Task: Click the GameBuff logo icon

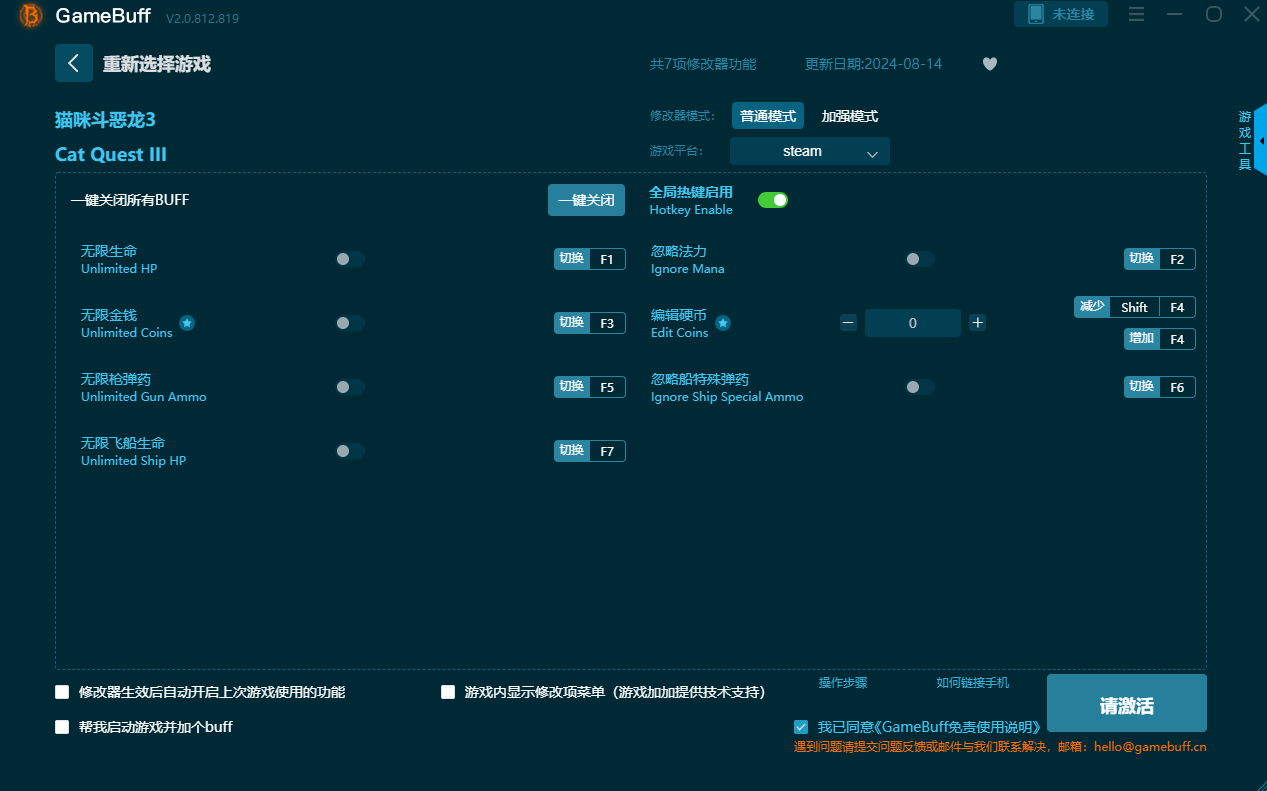Action: point(31,15)
